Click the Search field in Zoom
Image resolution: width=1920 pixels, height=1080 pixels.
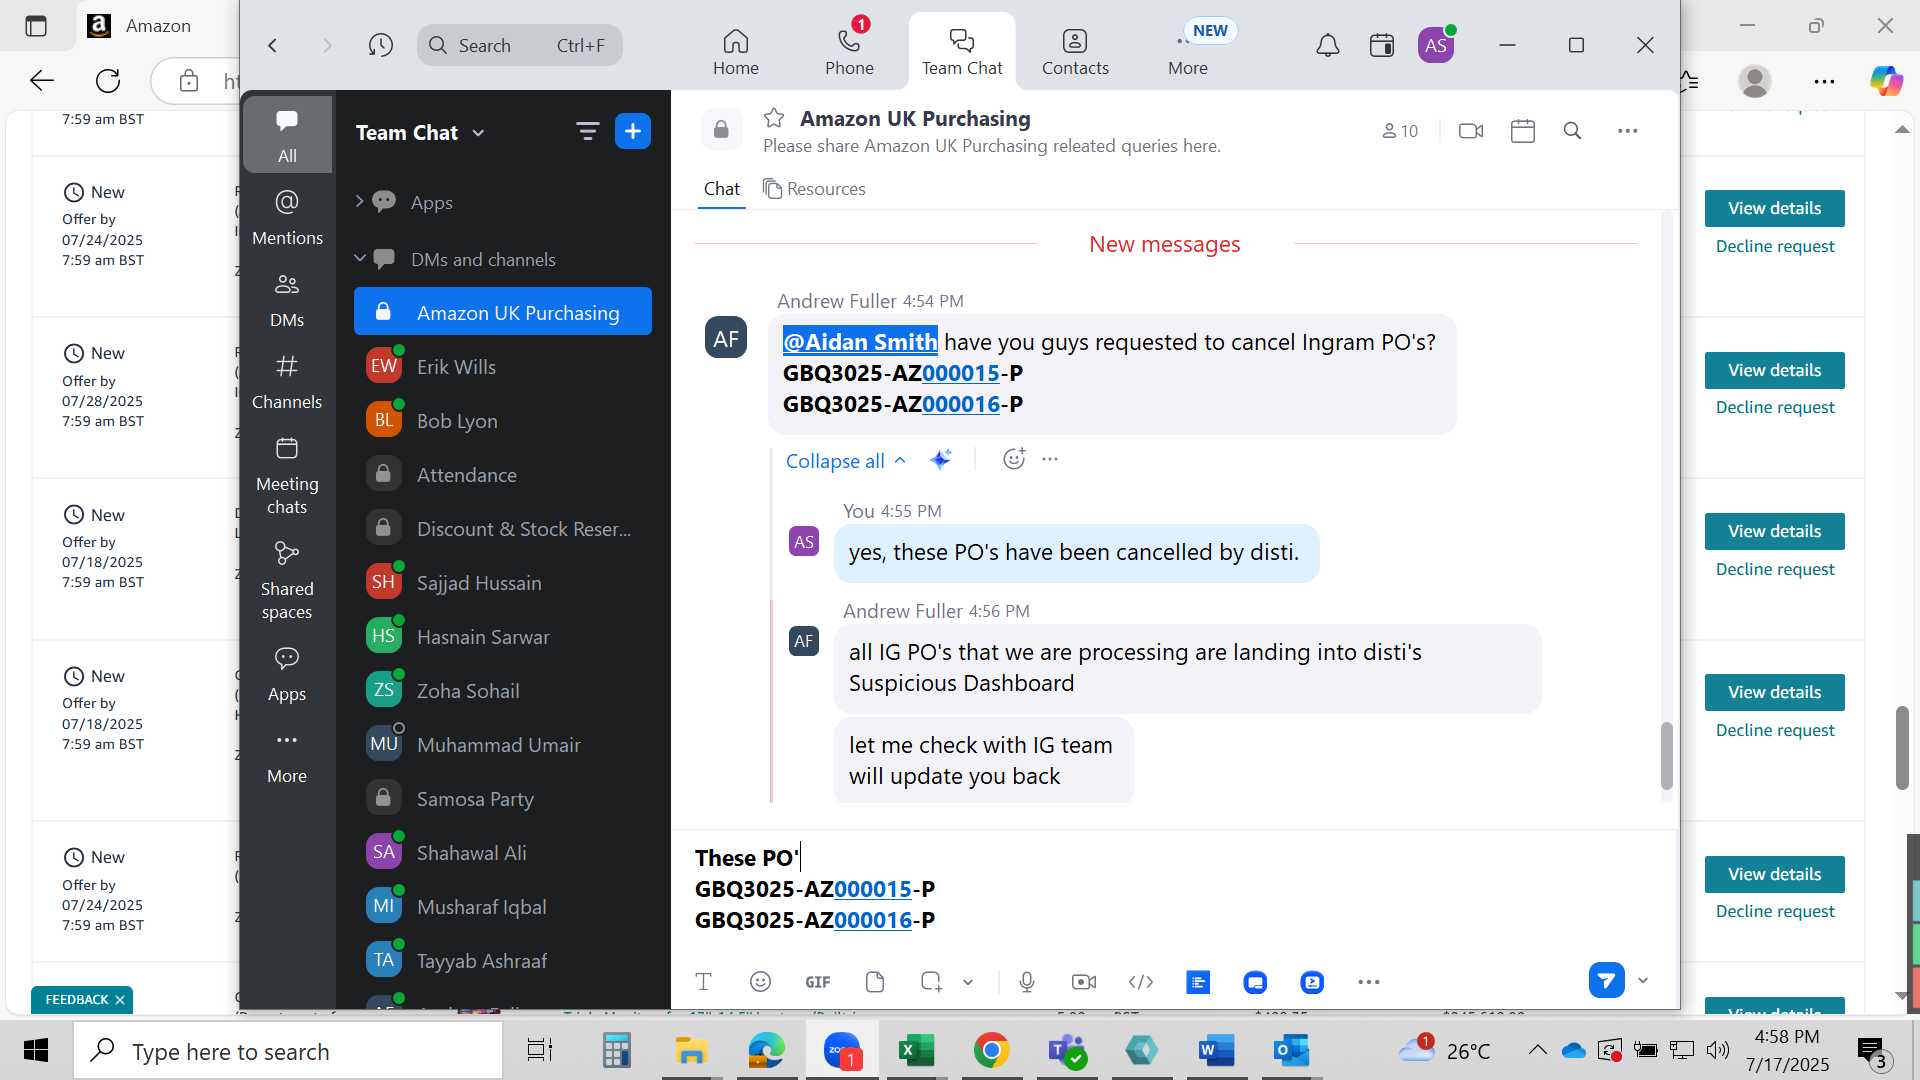(x=520, y=45)
